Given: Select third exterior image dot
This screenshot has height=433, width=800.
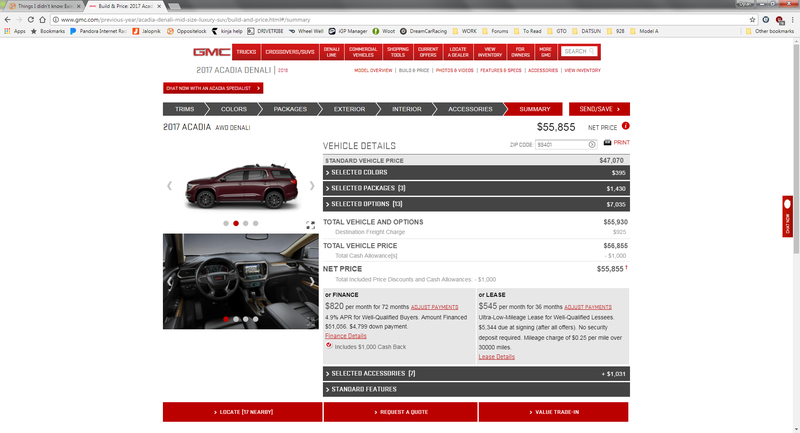Looking at the screenshot, I should (246, 223).
